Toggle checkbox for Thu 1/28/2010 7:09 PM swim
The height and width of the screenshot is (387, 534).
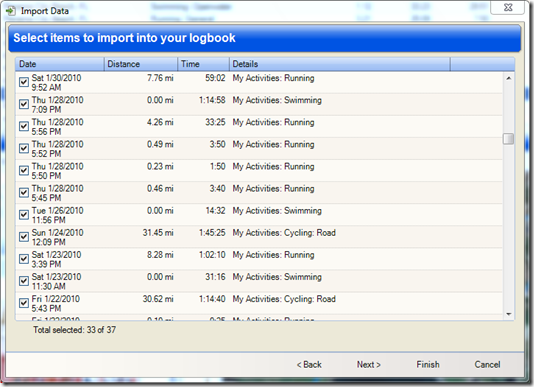(x=24, y=104)
